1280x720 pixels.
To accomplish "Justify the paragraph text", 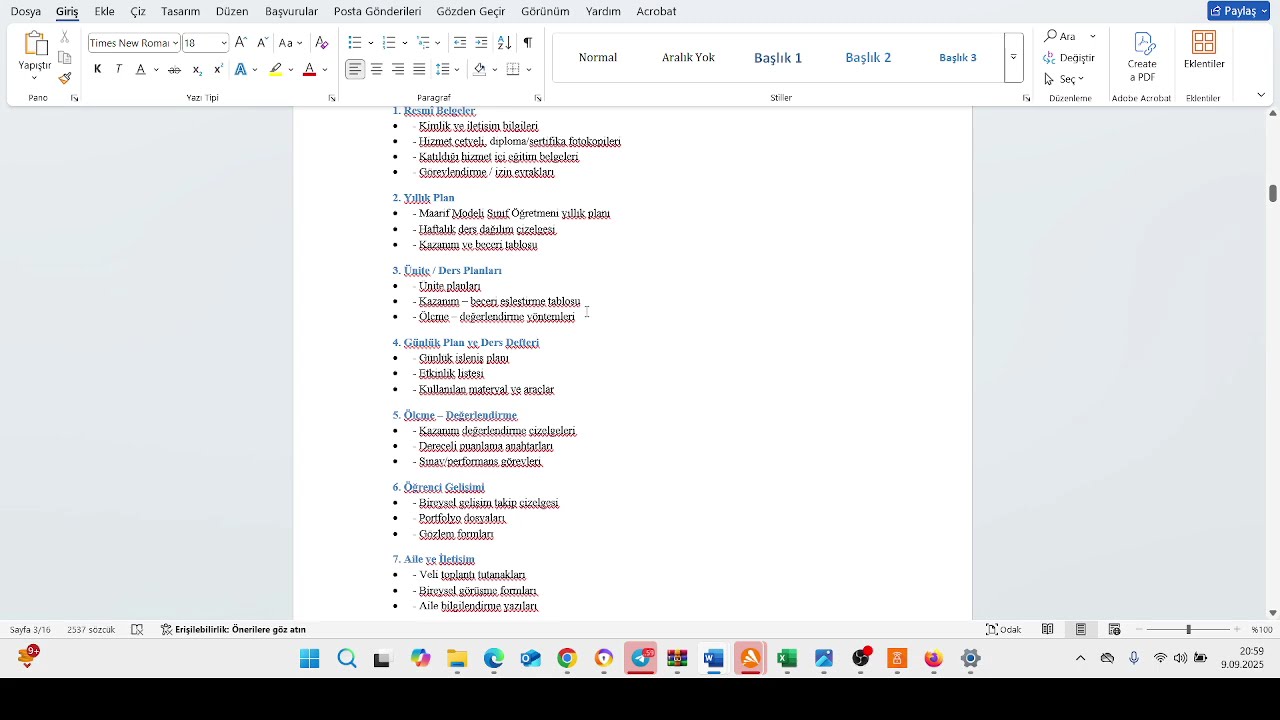I will point(419,69).
